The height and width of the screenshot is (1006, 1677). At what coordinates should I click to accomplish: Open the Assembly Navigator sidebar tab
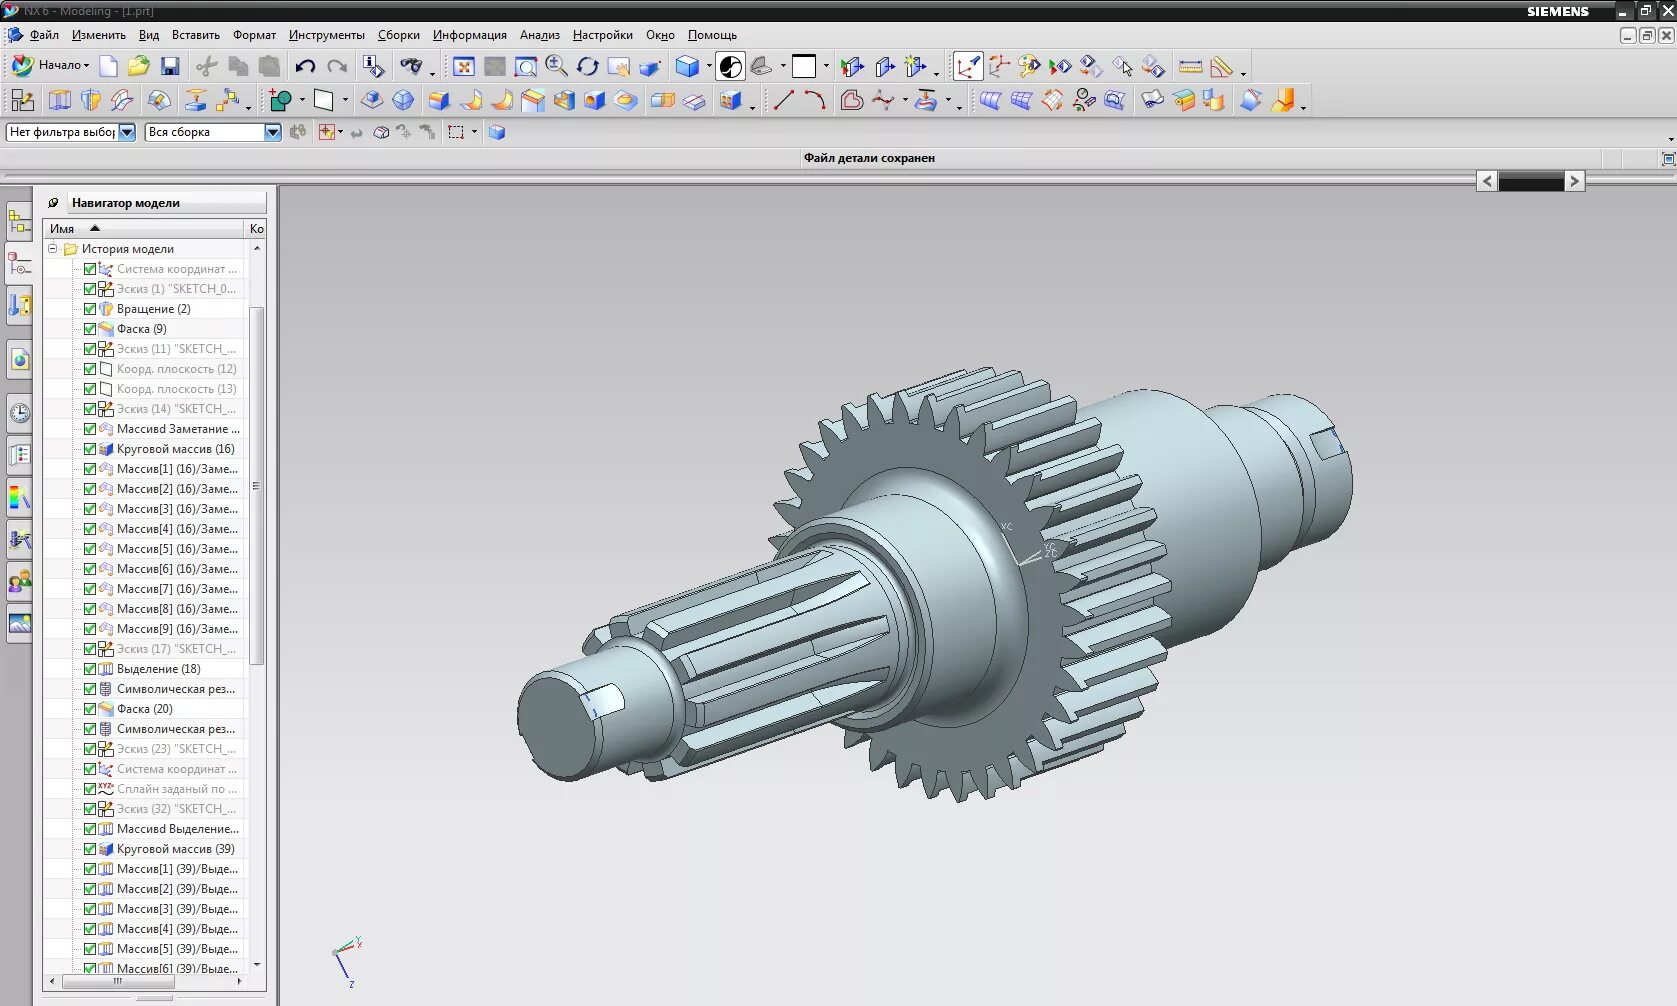tap(19, 222)
